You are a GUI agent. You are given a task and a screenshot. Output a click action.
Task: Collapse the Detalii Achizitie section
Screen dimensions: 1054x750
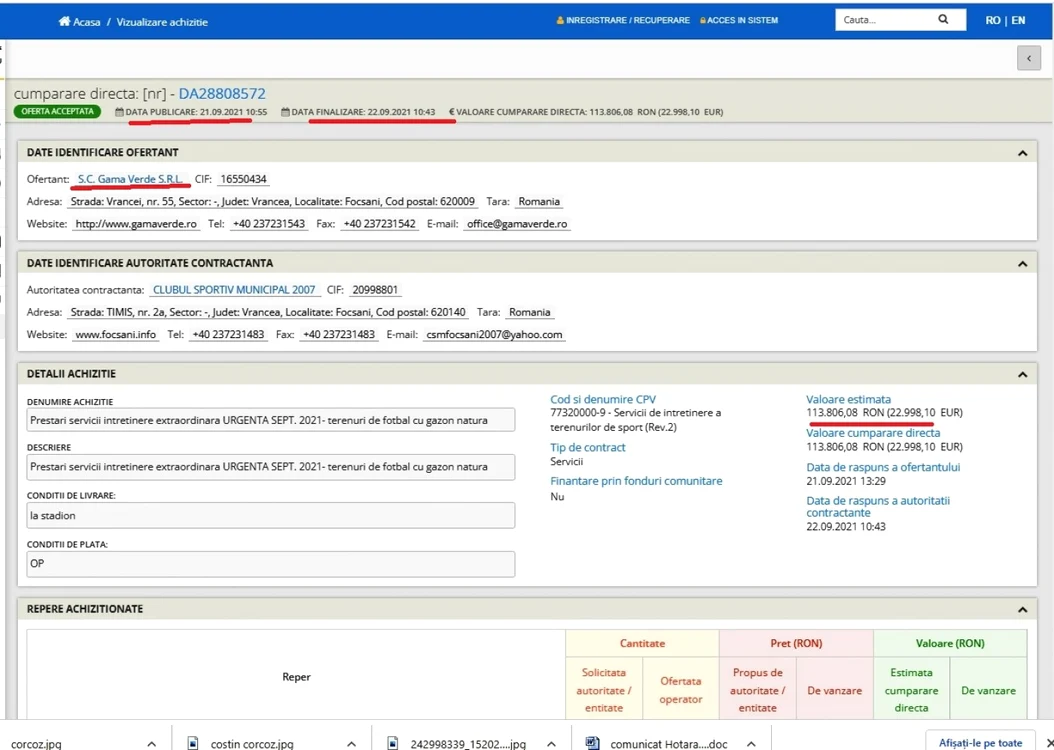[x=1022, y=375]
